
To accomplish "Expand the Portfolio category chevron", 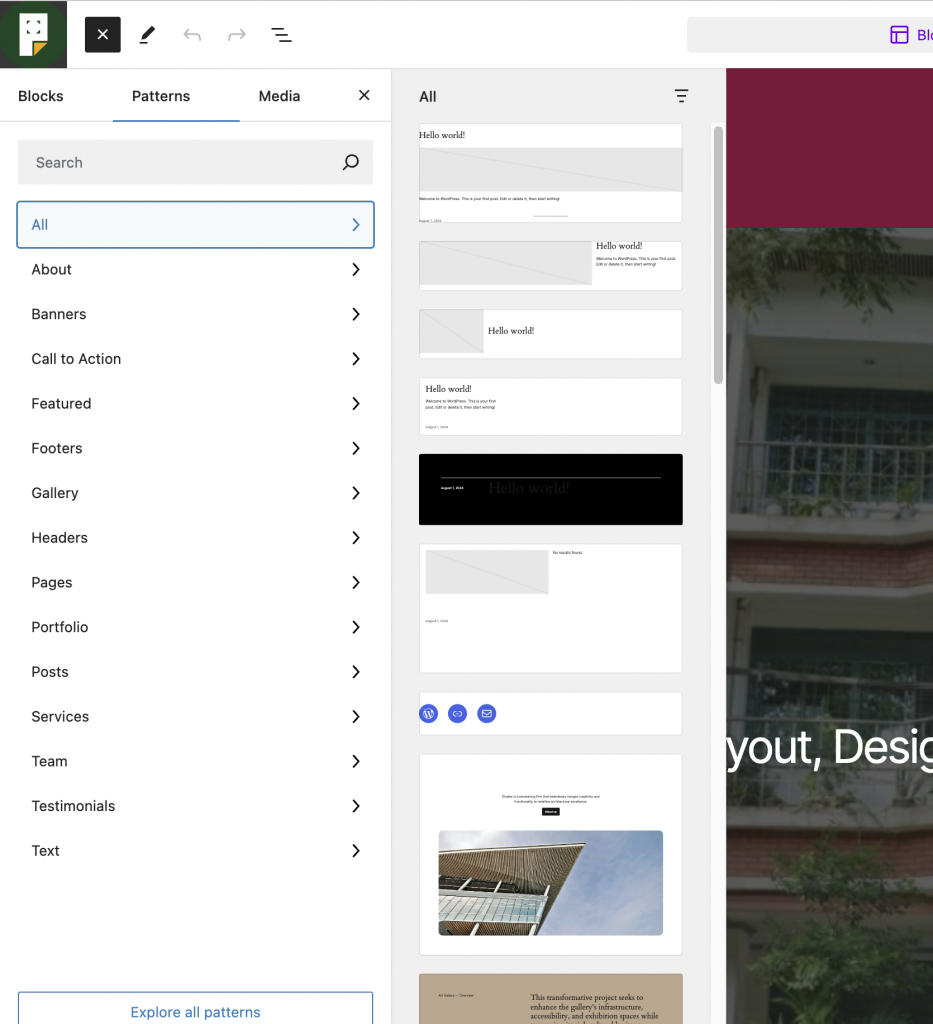I will 356,628.
